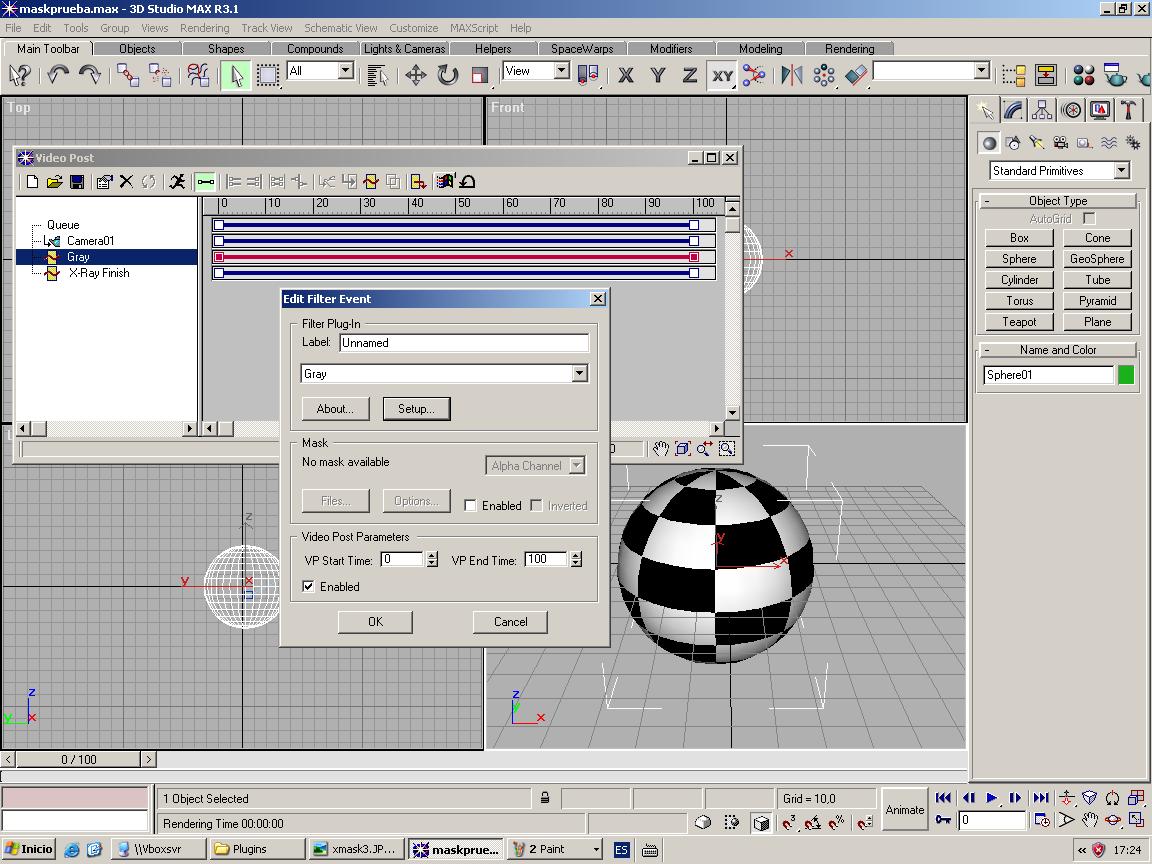Viewport: 1152px width, 864px height.
Task: Increase the VP Start Time spinner
Action: click(432, 555)
